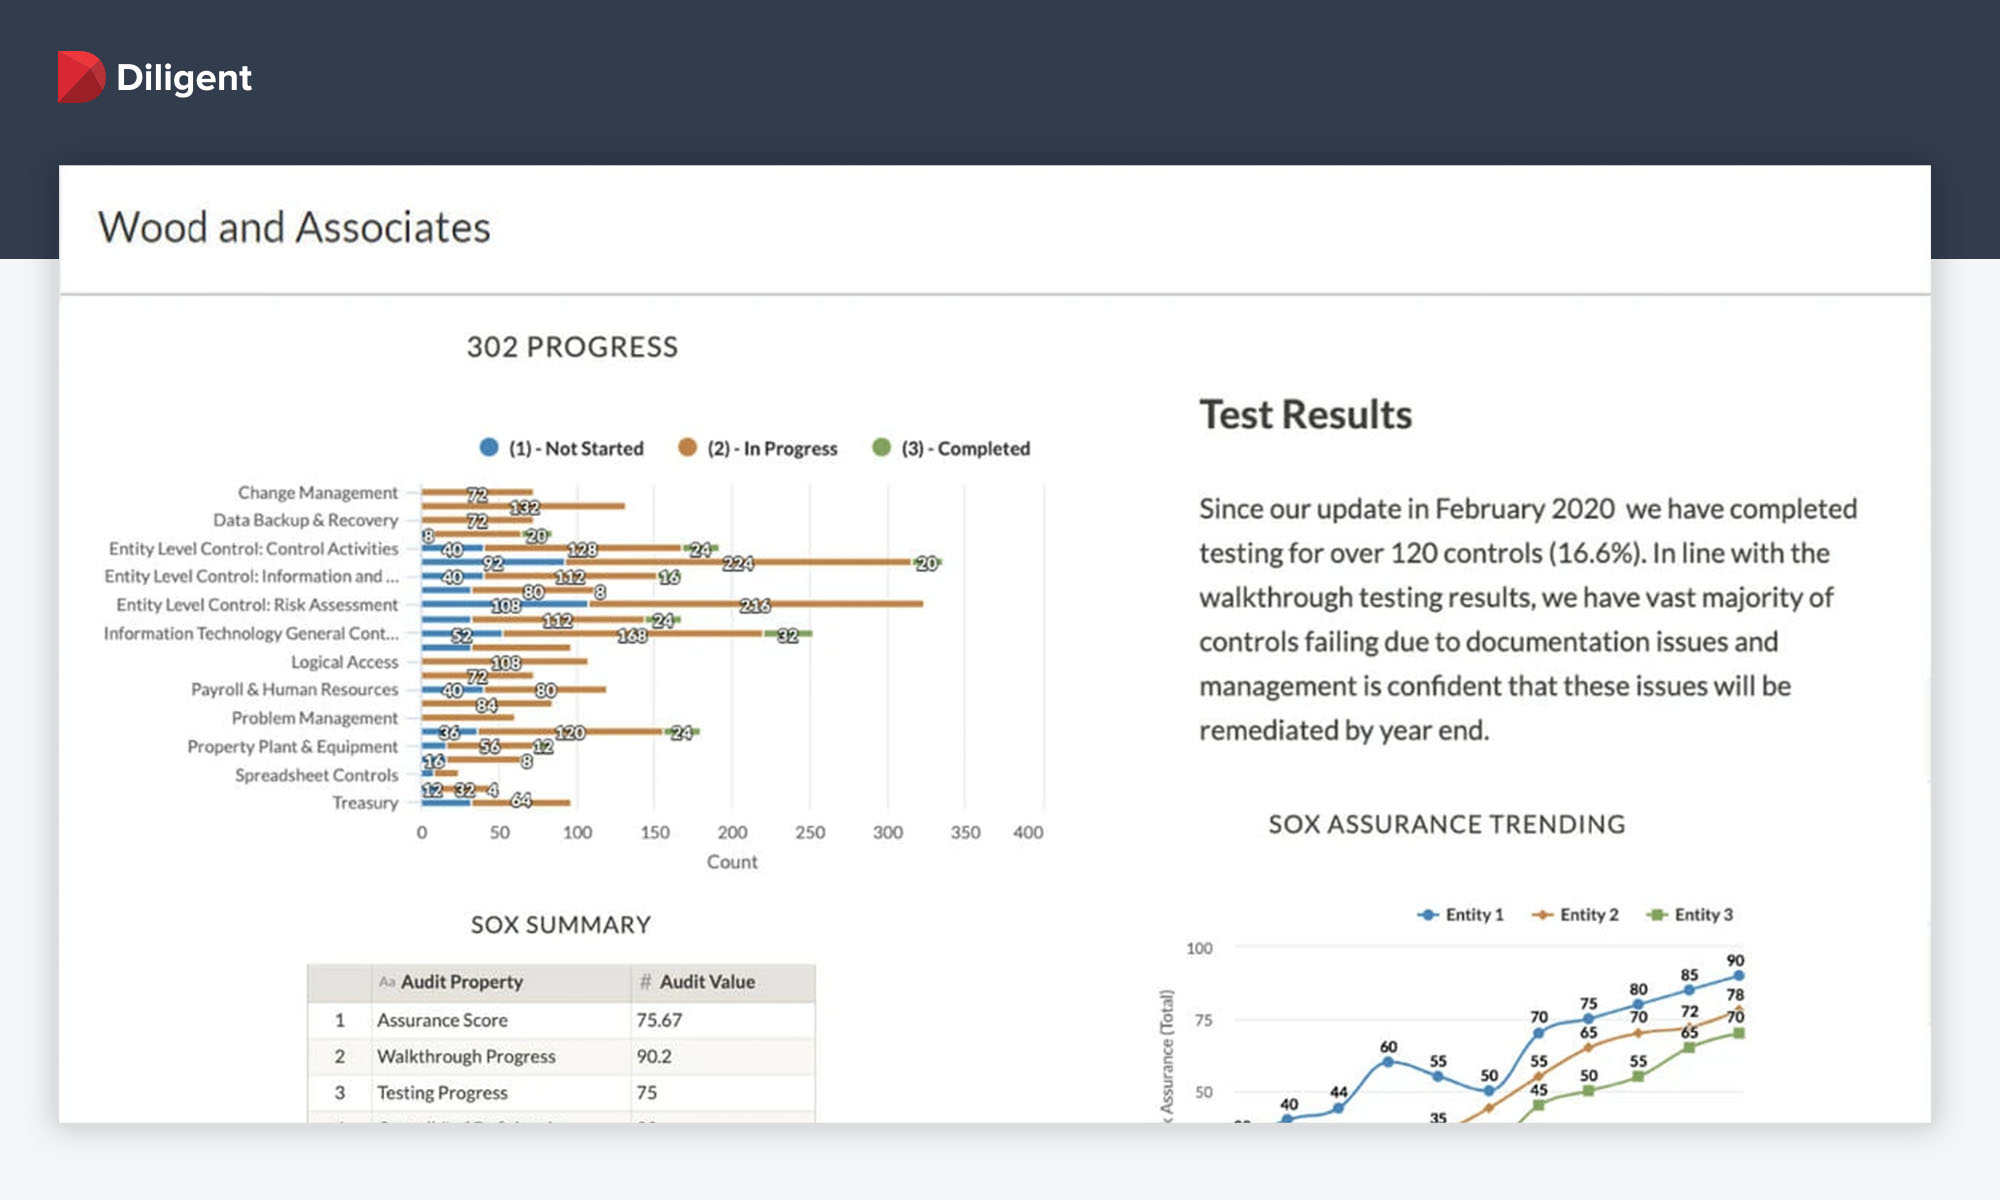
Task: Click the Entity 1 data point labeled 90
Action: click(1738, 975)
